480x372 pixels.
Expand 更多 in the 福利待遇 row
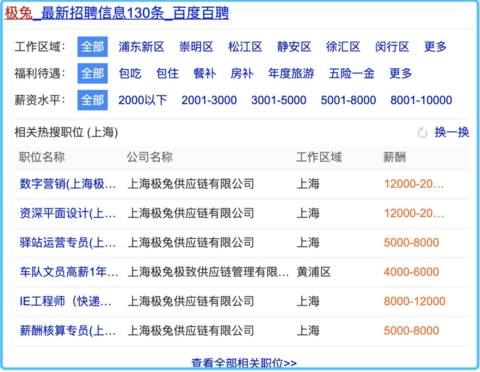click(x=401, y=73)
